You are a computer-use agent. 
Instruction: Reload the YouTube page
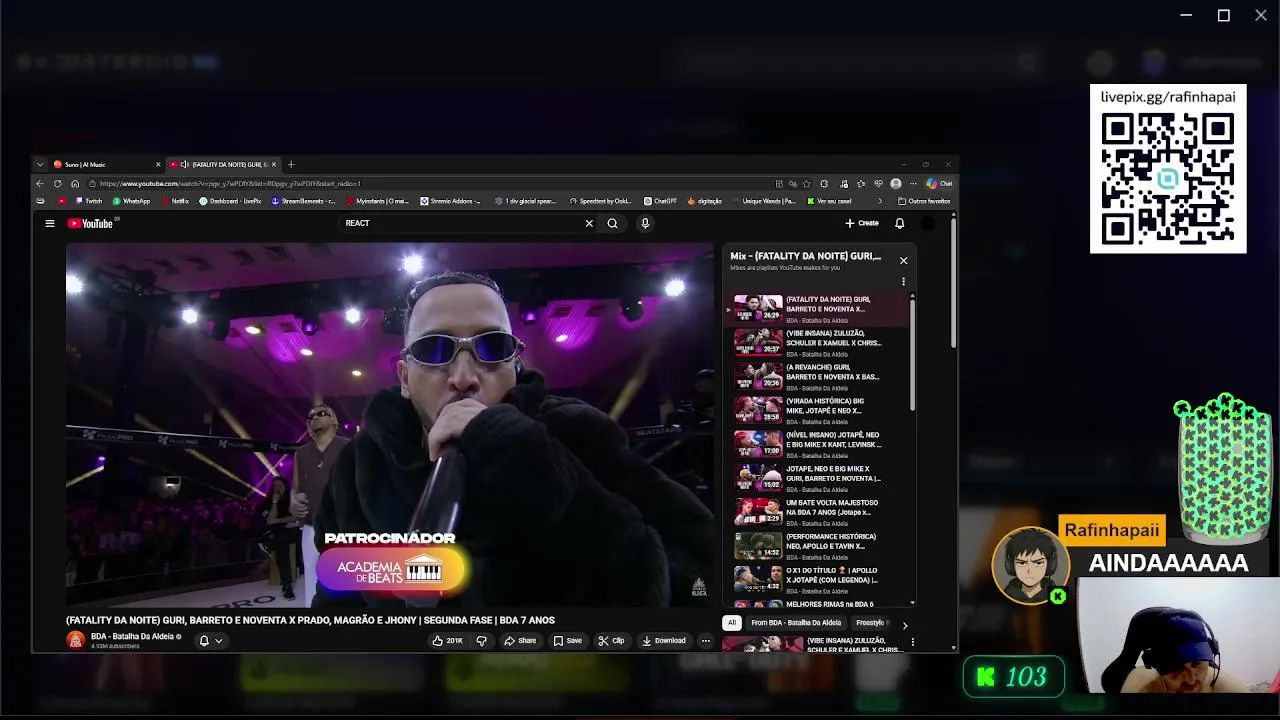(57, 184)
